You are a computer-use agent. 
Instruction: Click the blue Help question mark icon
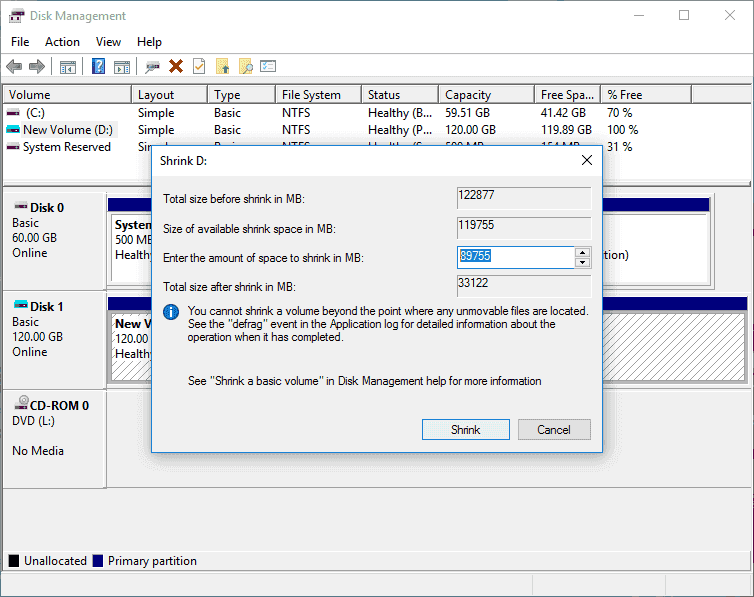point(99,67)
